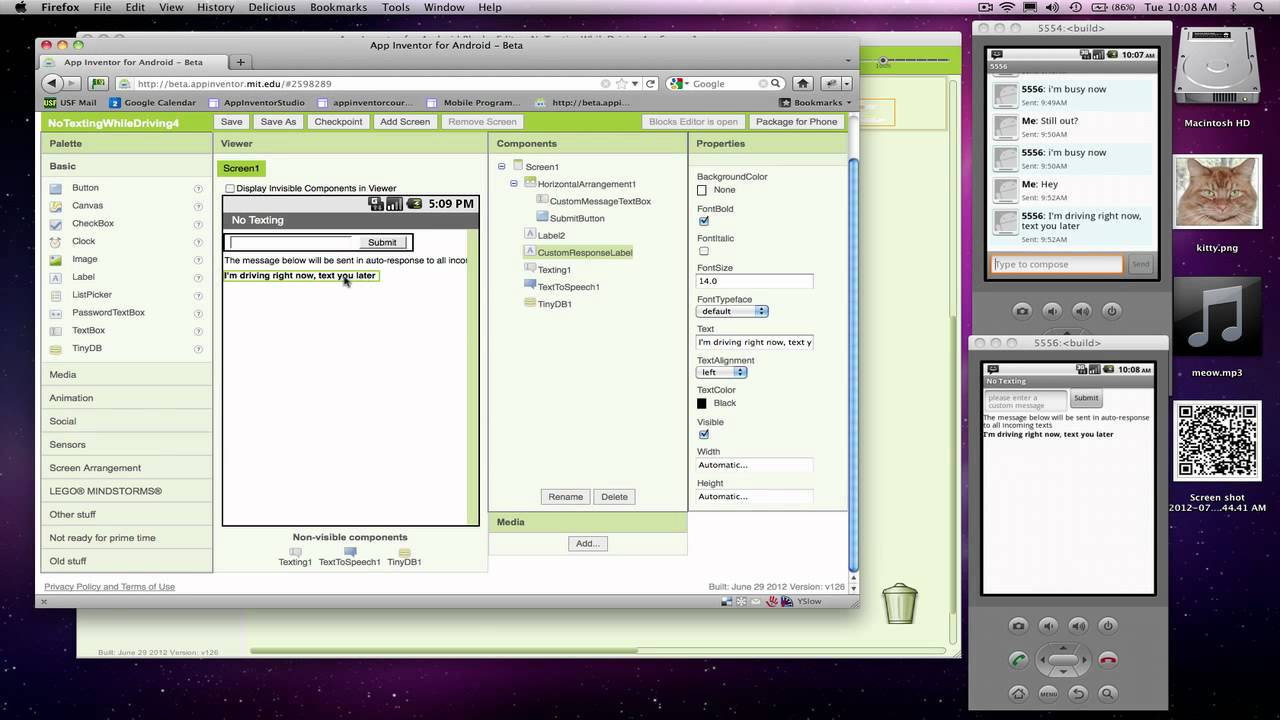Image resolution: width=1280 pixels, height=720 pixels.
Task: Open the File menu
Action: [x=102, y=7]
